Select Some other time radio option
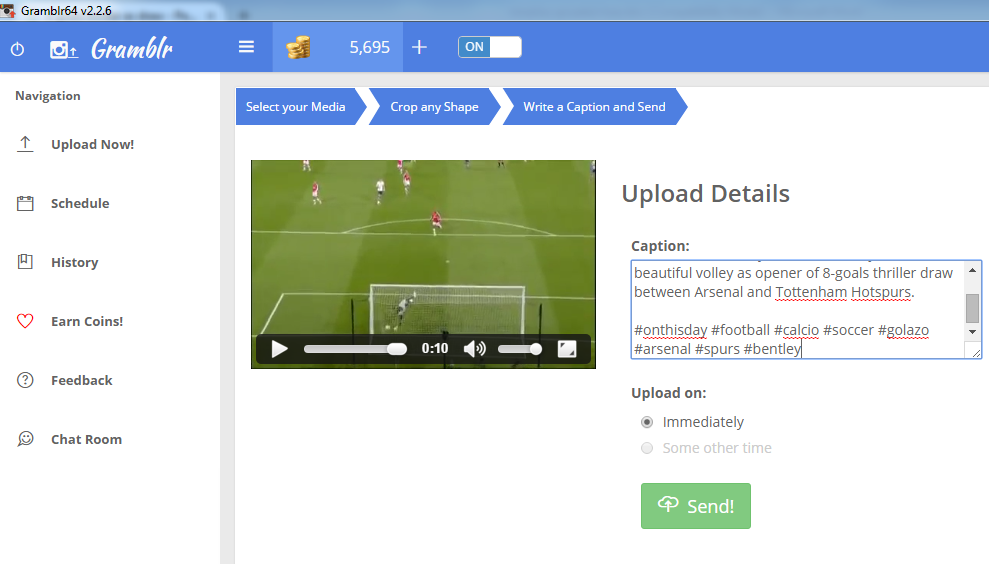Screen dimensions: 989x564 (647, 448)
